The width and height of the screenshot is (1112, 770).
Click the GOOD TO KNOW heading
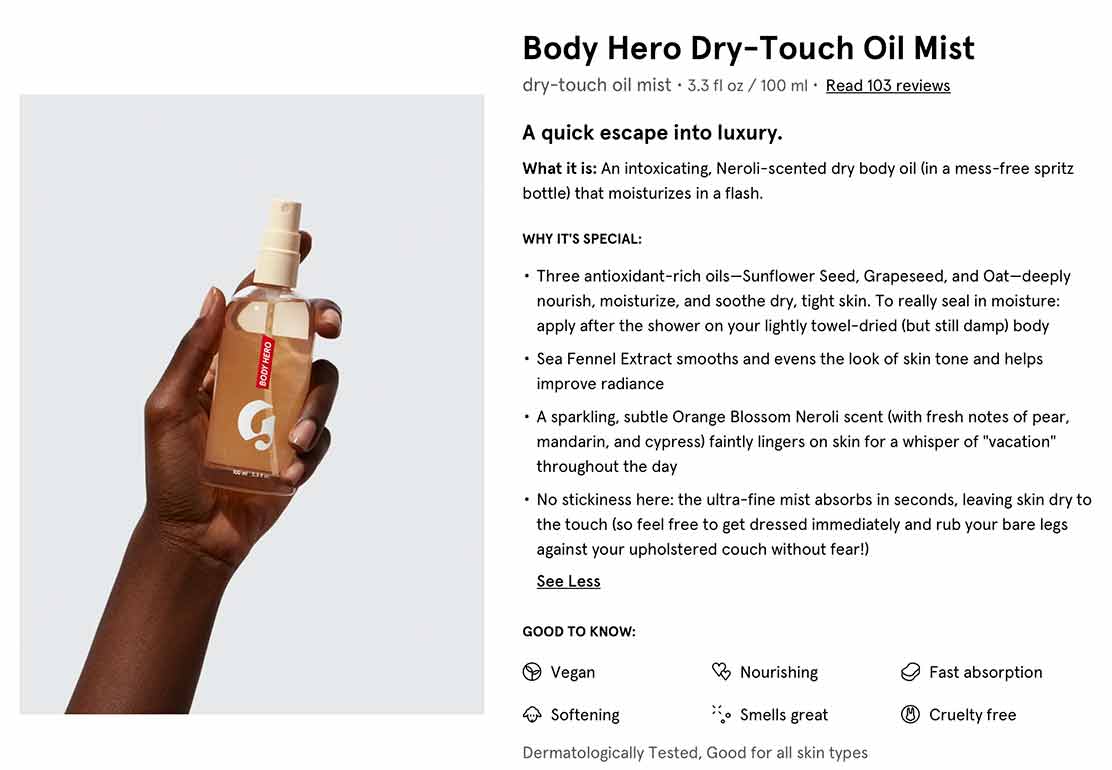[579, 632]
